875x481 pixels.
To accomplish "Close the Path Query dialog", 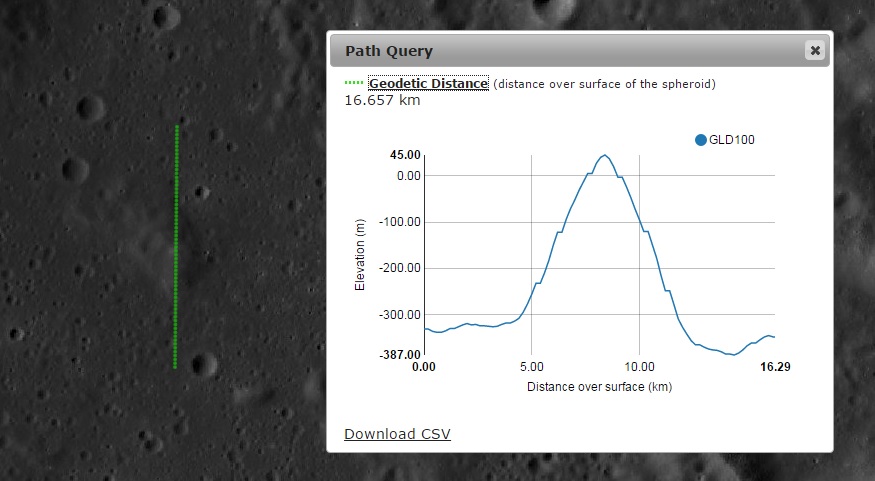I will tap(815, 50).
